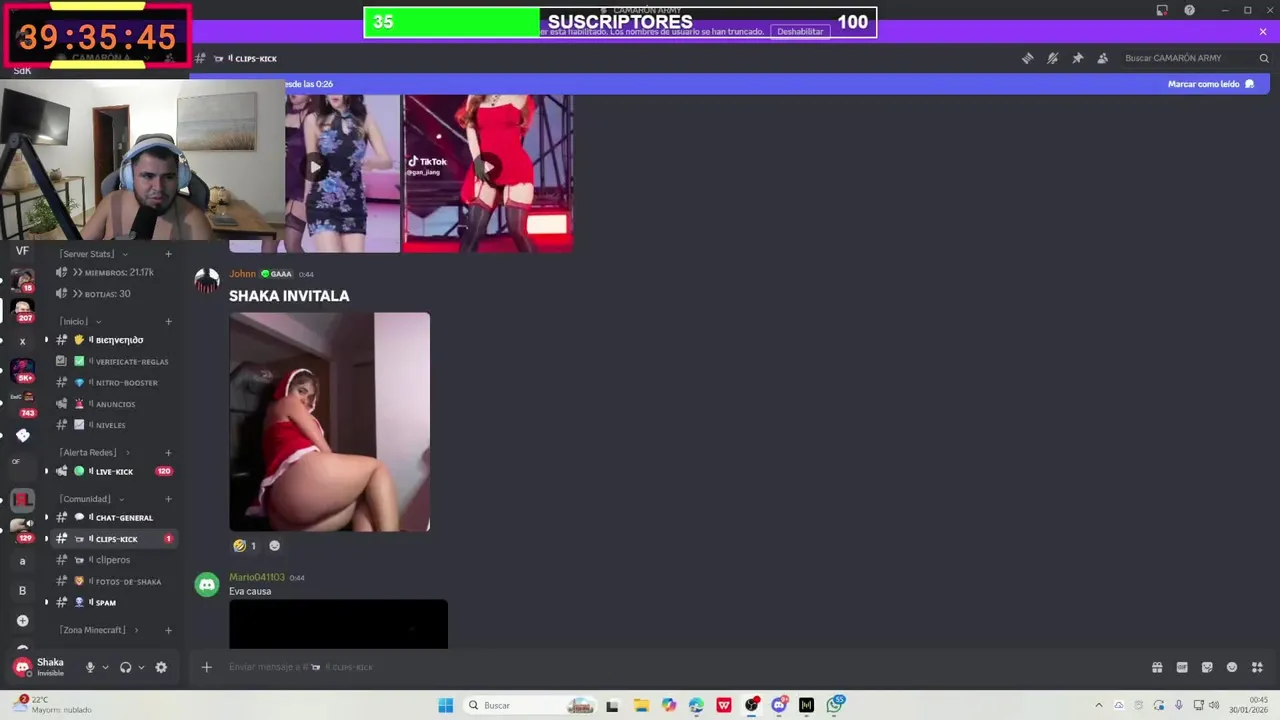Click the Johnn username in chat

[242, 274]
